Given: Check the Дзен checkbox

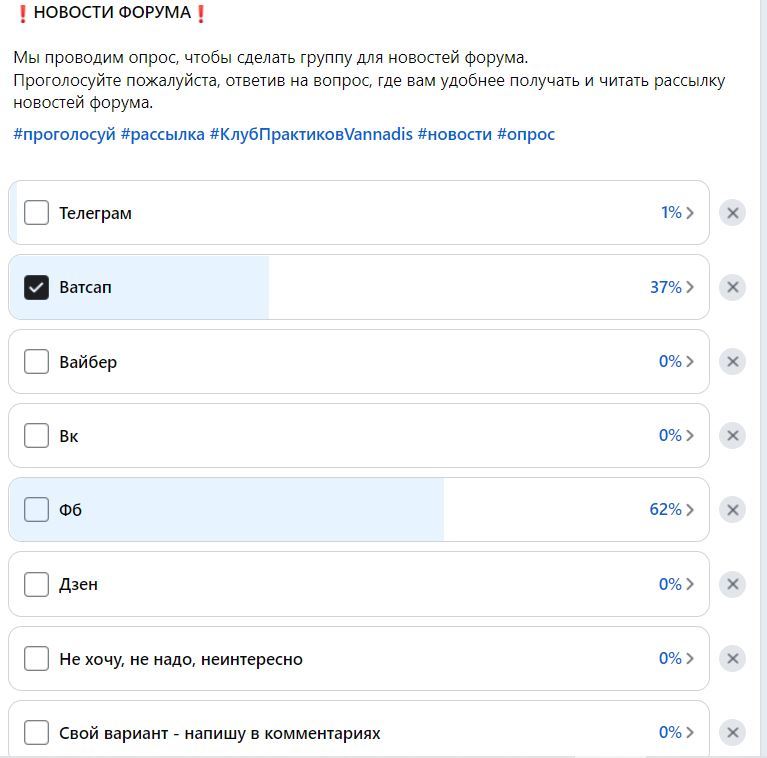Looking at the screenshot, I should pos(36,584).
